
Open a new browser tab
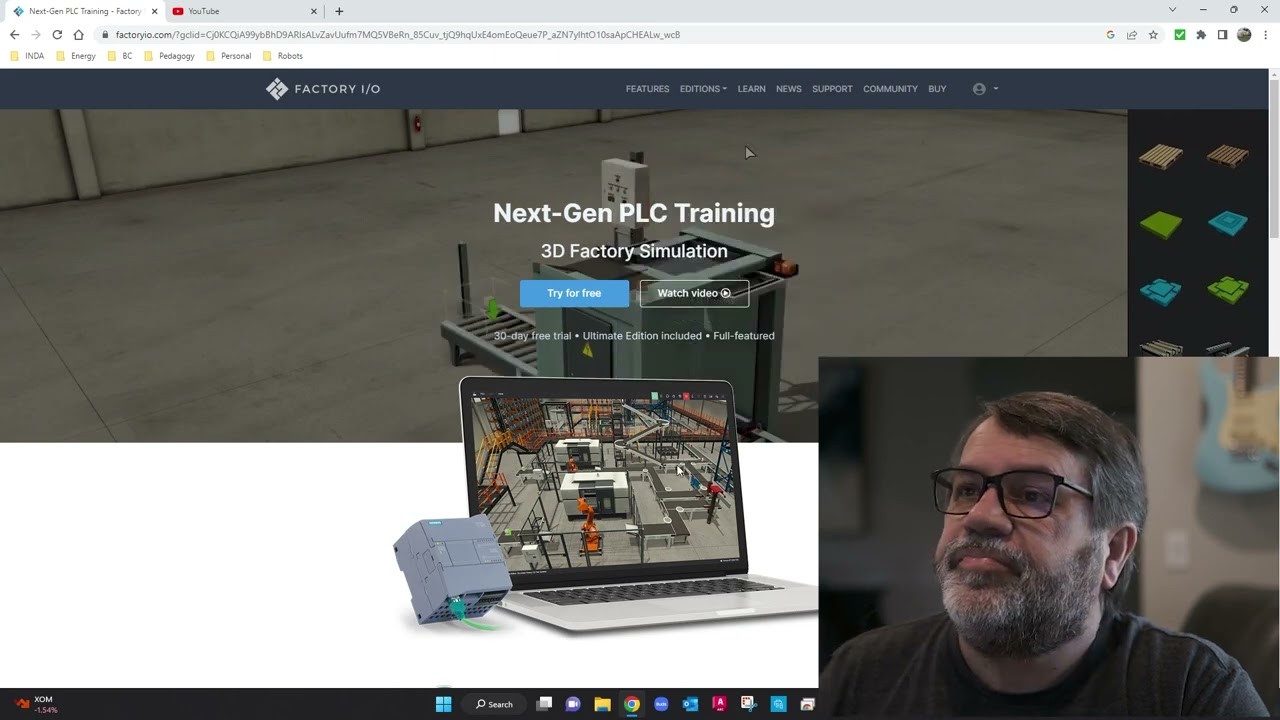point(339,11)
